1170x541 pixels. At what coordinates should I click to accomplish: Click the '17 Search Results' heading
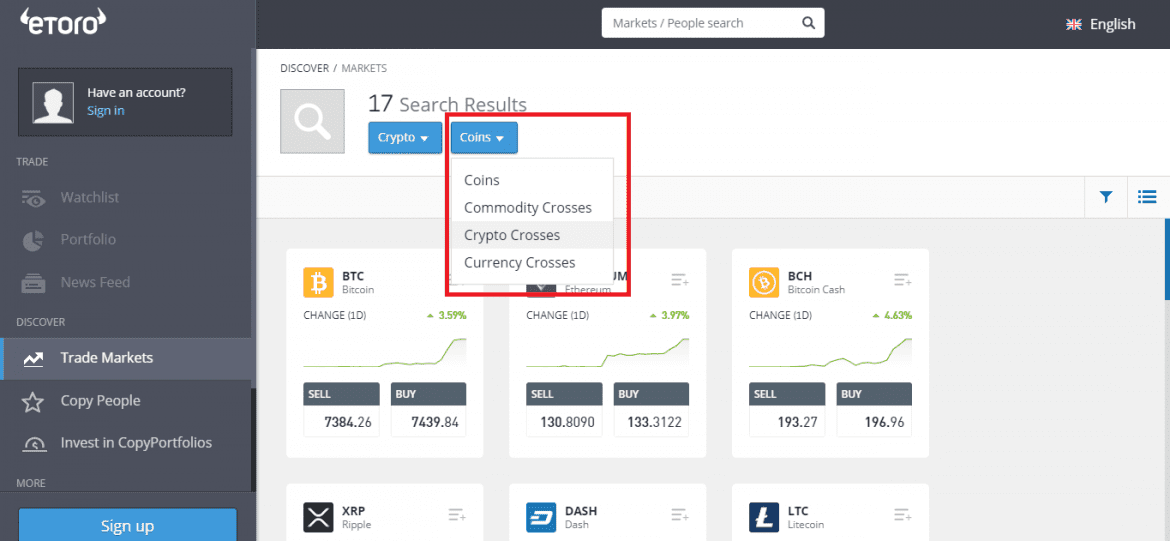447,104
